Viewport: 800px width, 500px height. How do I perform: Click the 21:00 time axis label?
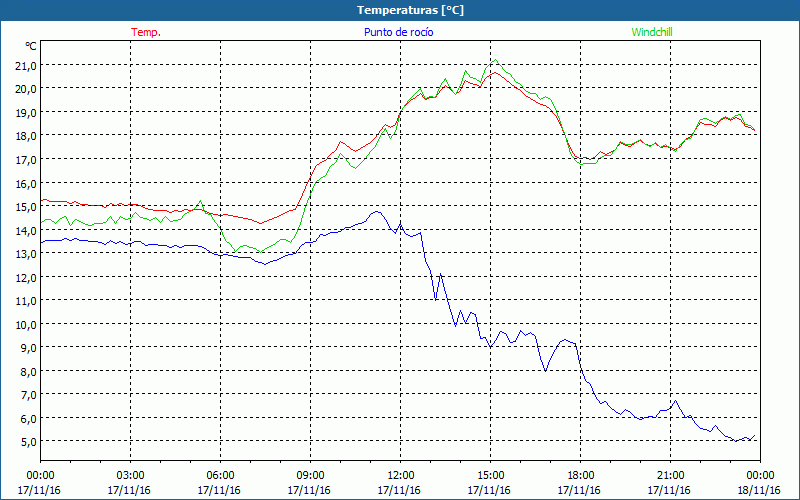(x=670, y=475)
